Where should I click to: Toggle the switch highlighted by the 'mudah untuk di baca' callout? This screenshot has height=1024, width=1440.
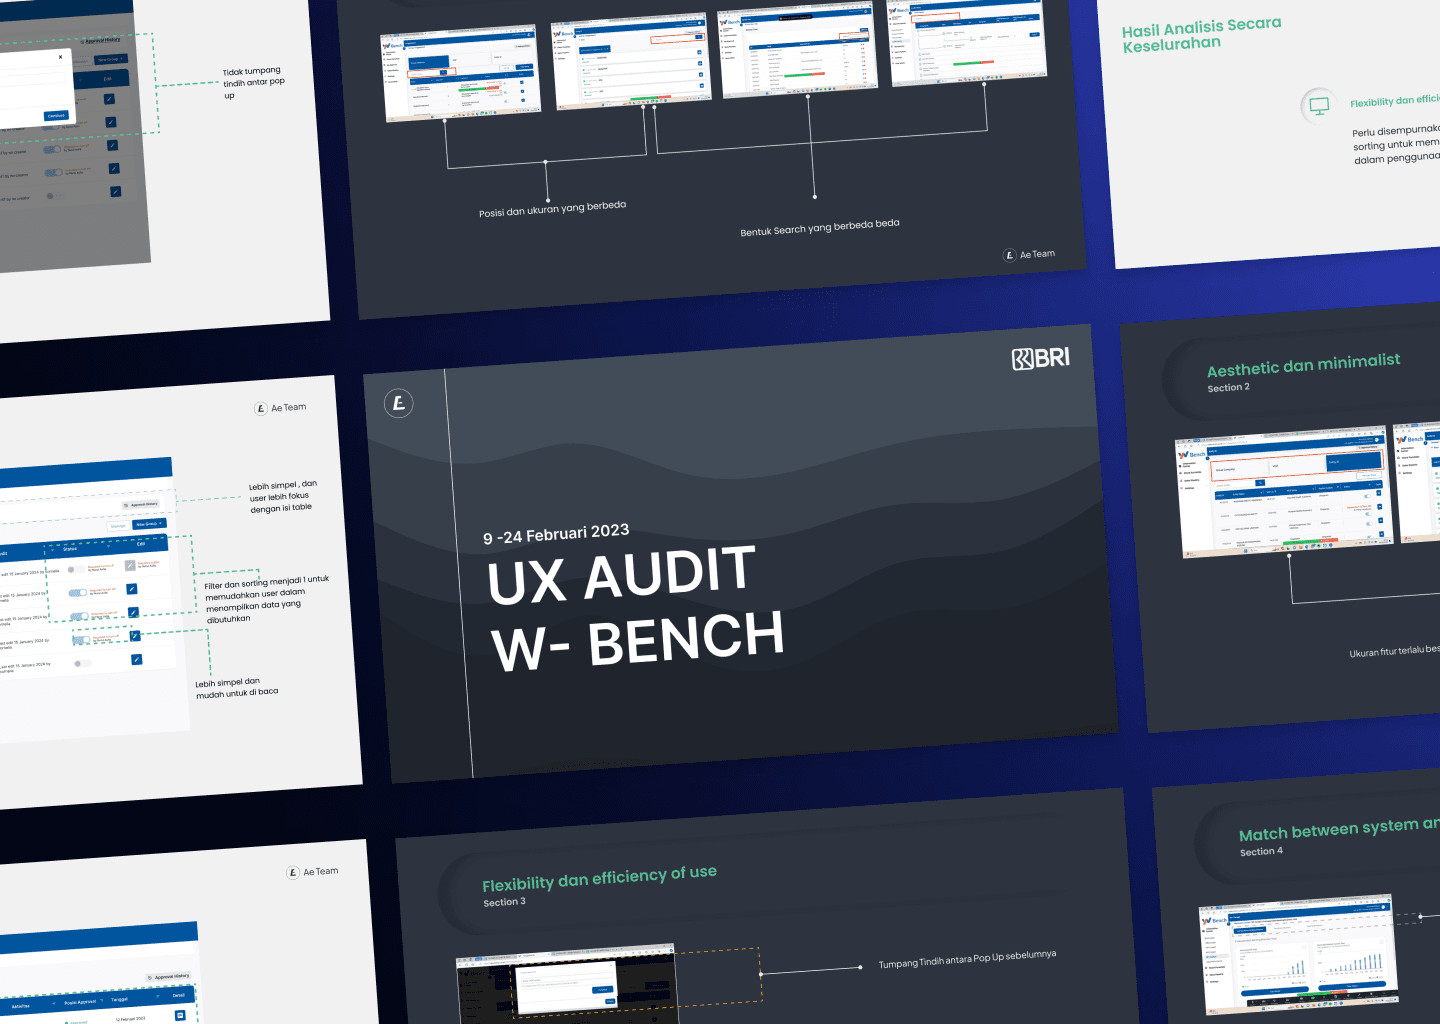coord(81,640)
